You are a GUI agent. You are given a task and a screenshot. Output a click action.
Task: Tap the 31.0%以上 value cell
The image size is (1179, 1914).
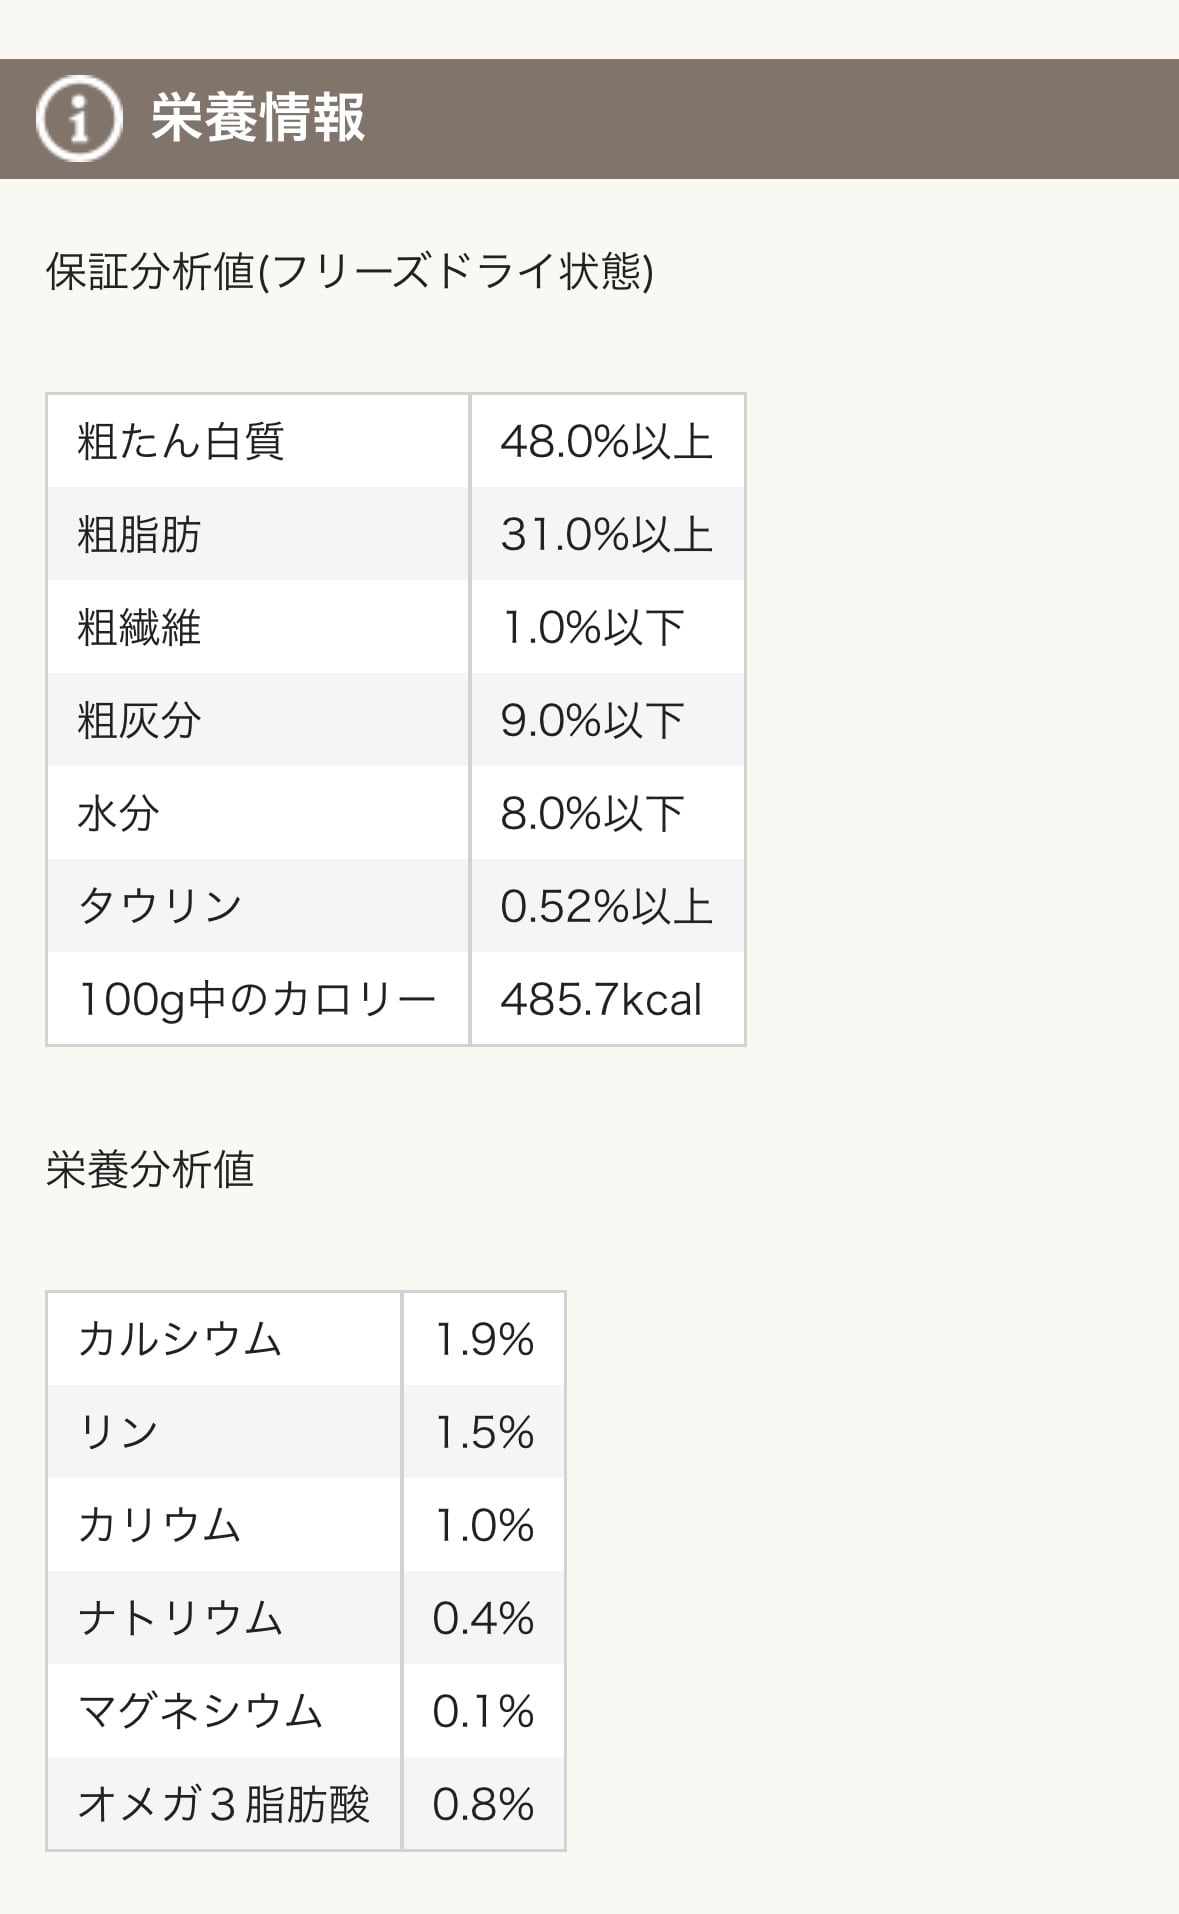pos(606,534)
